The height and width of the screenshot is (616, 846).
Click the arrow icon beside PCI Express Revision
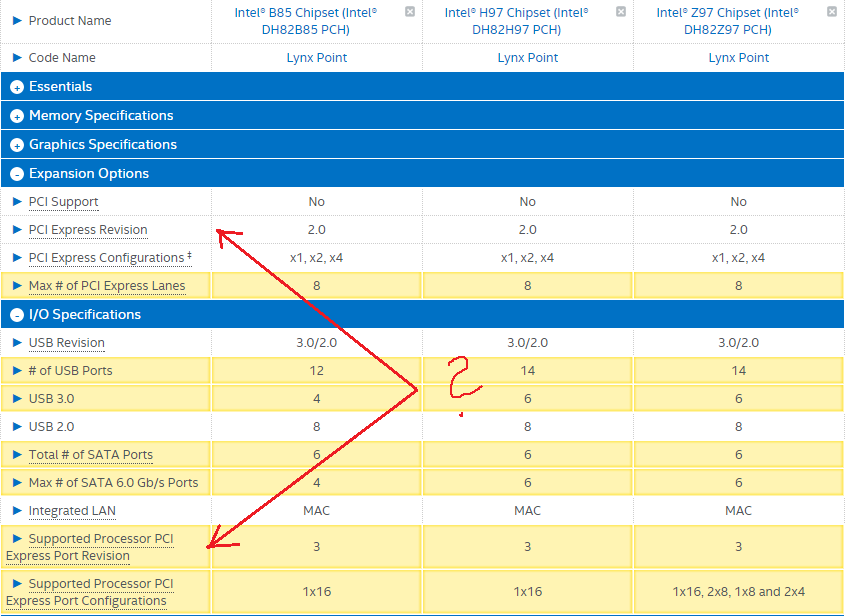pos(17,229)
